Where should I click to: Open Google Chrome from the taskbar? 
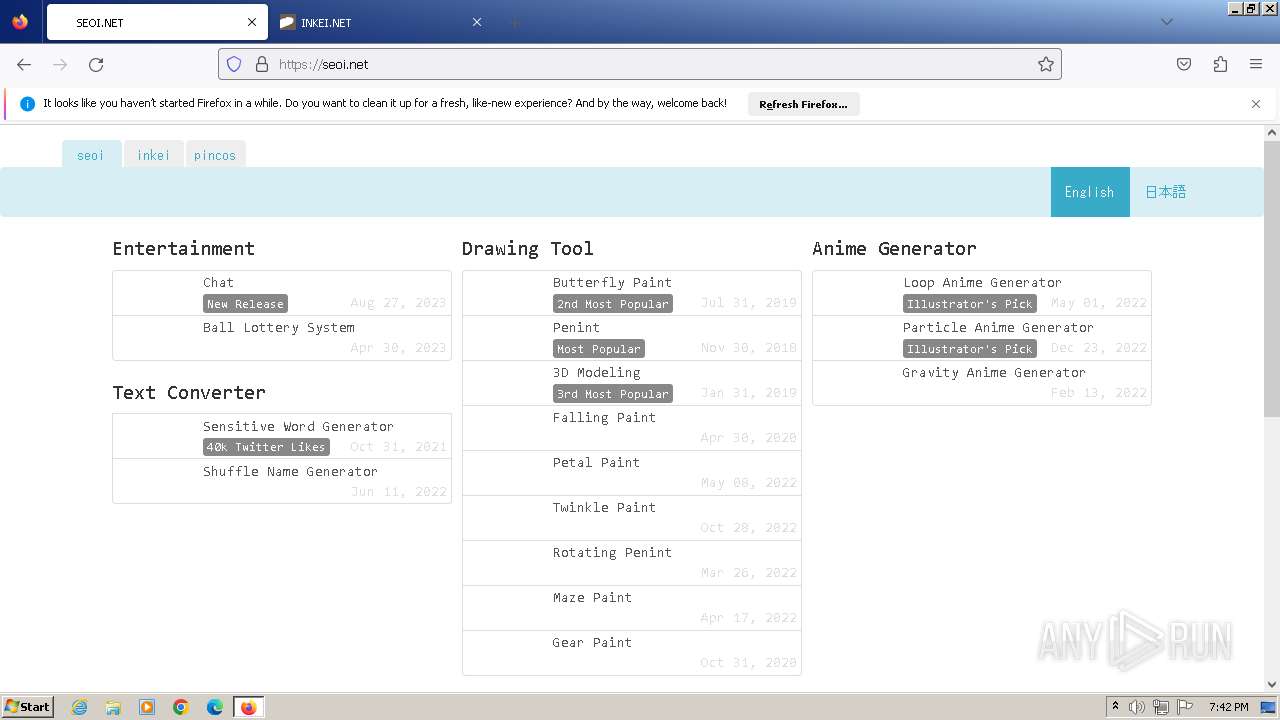[181, 707]
